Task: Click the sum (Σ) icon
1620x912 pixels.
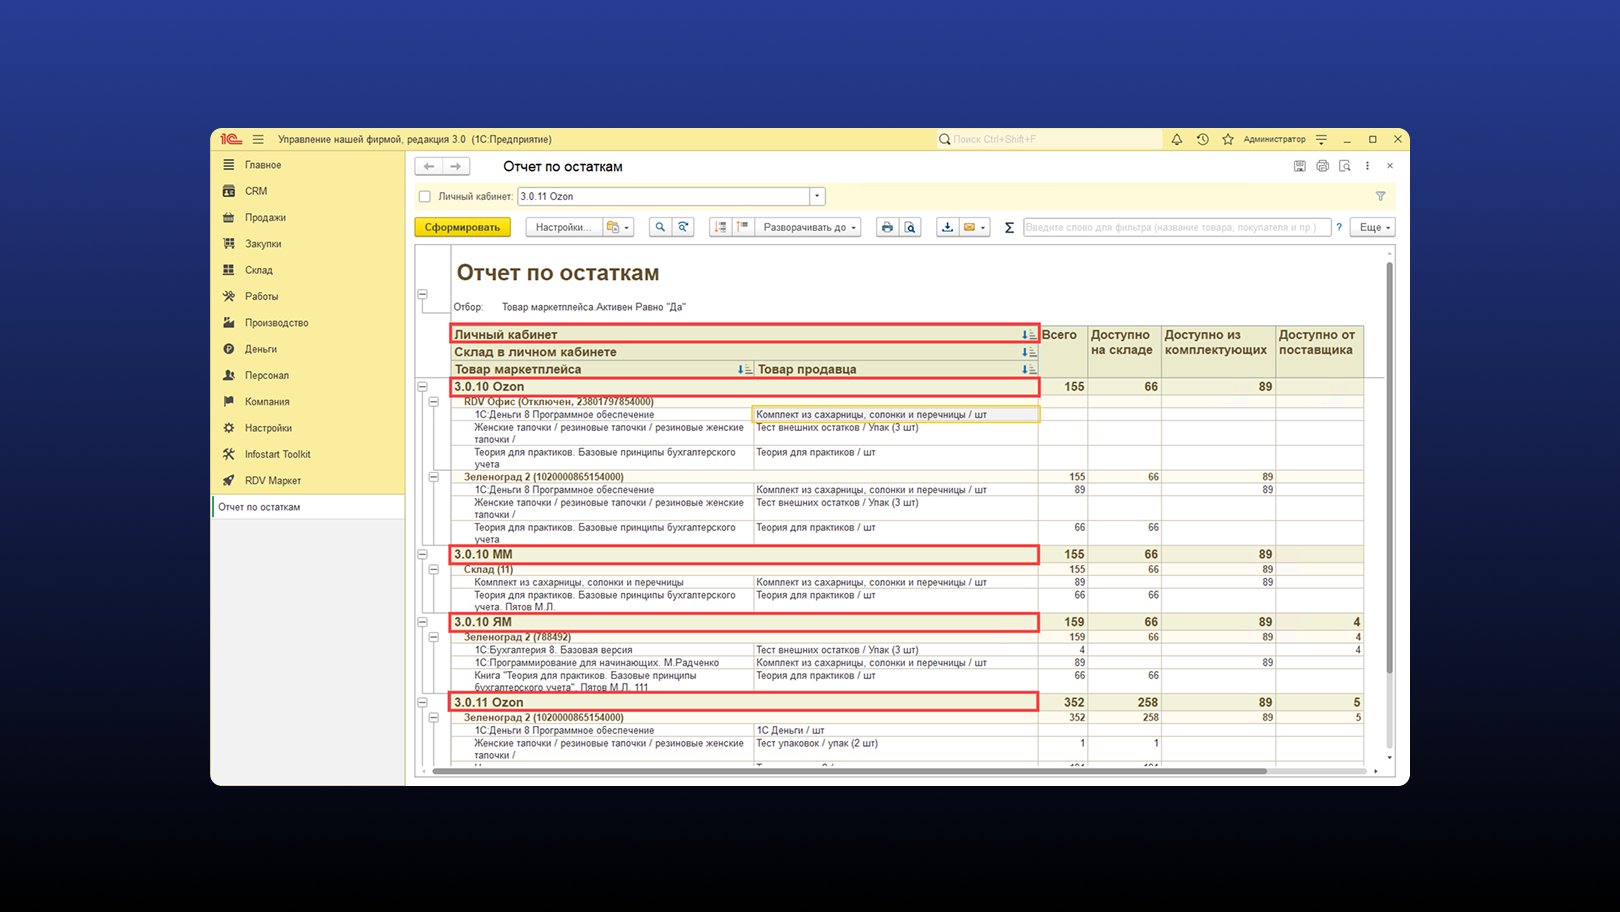Action: tap(1009, 228)
